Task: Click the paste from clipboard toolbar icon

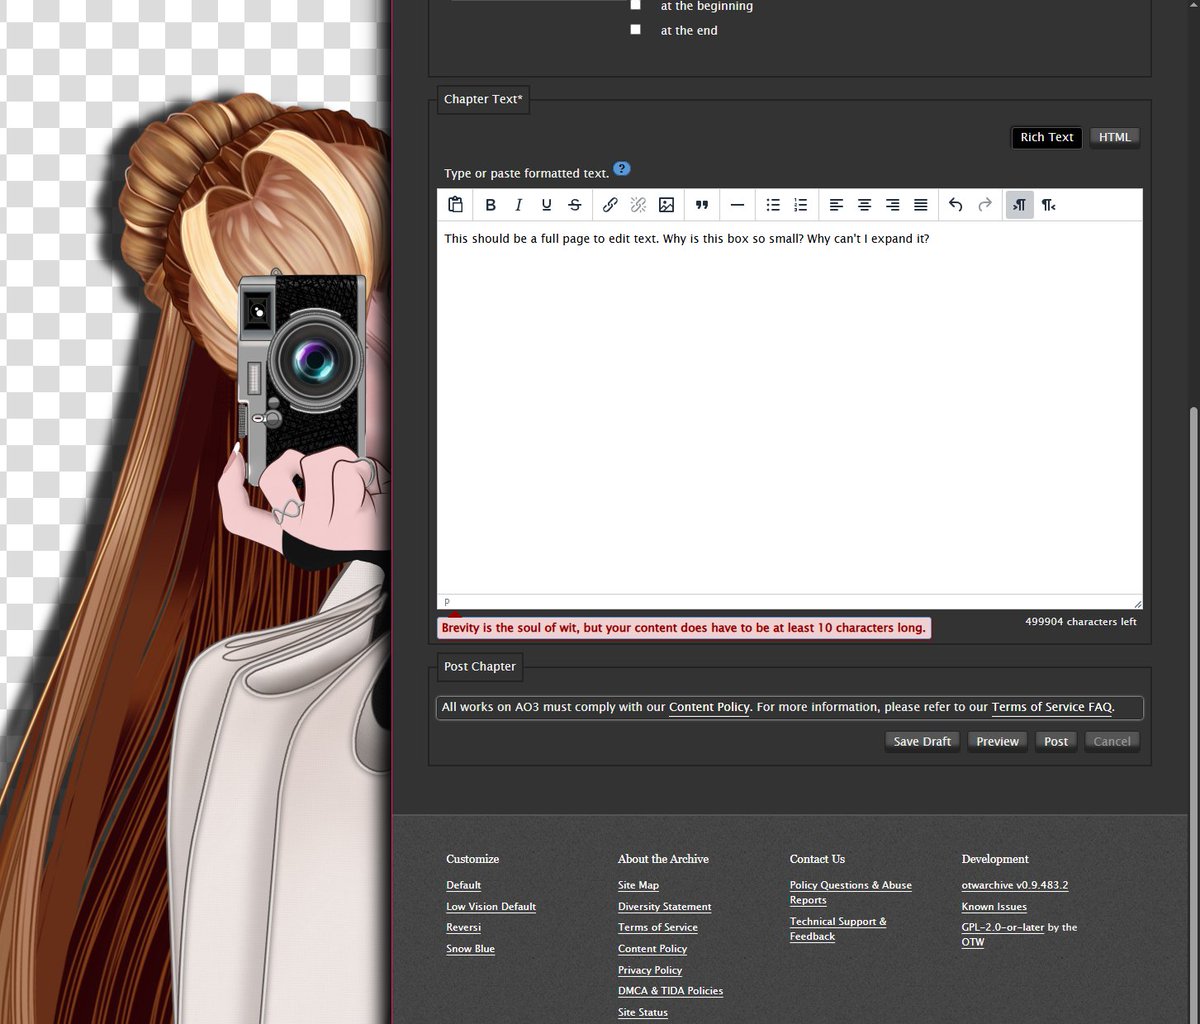Action: point(455,205)
